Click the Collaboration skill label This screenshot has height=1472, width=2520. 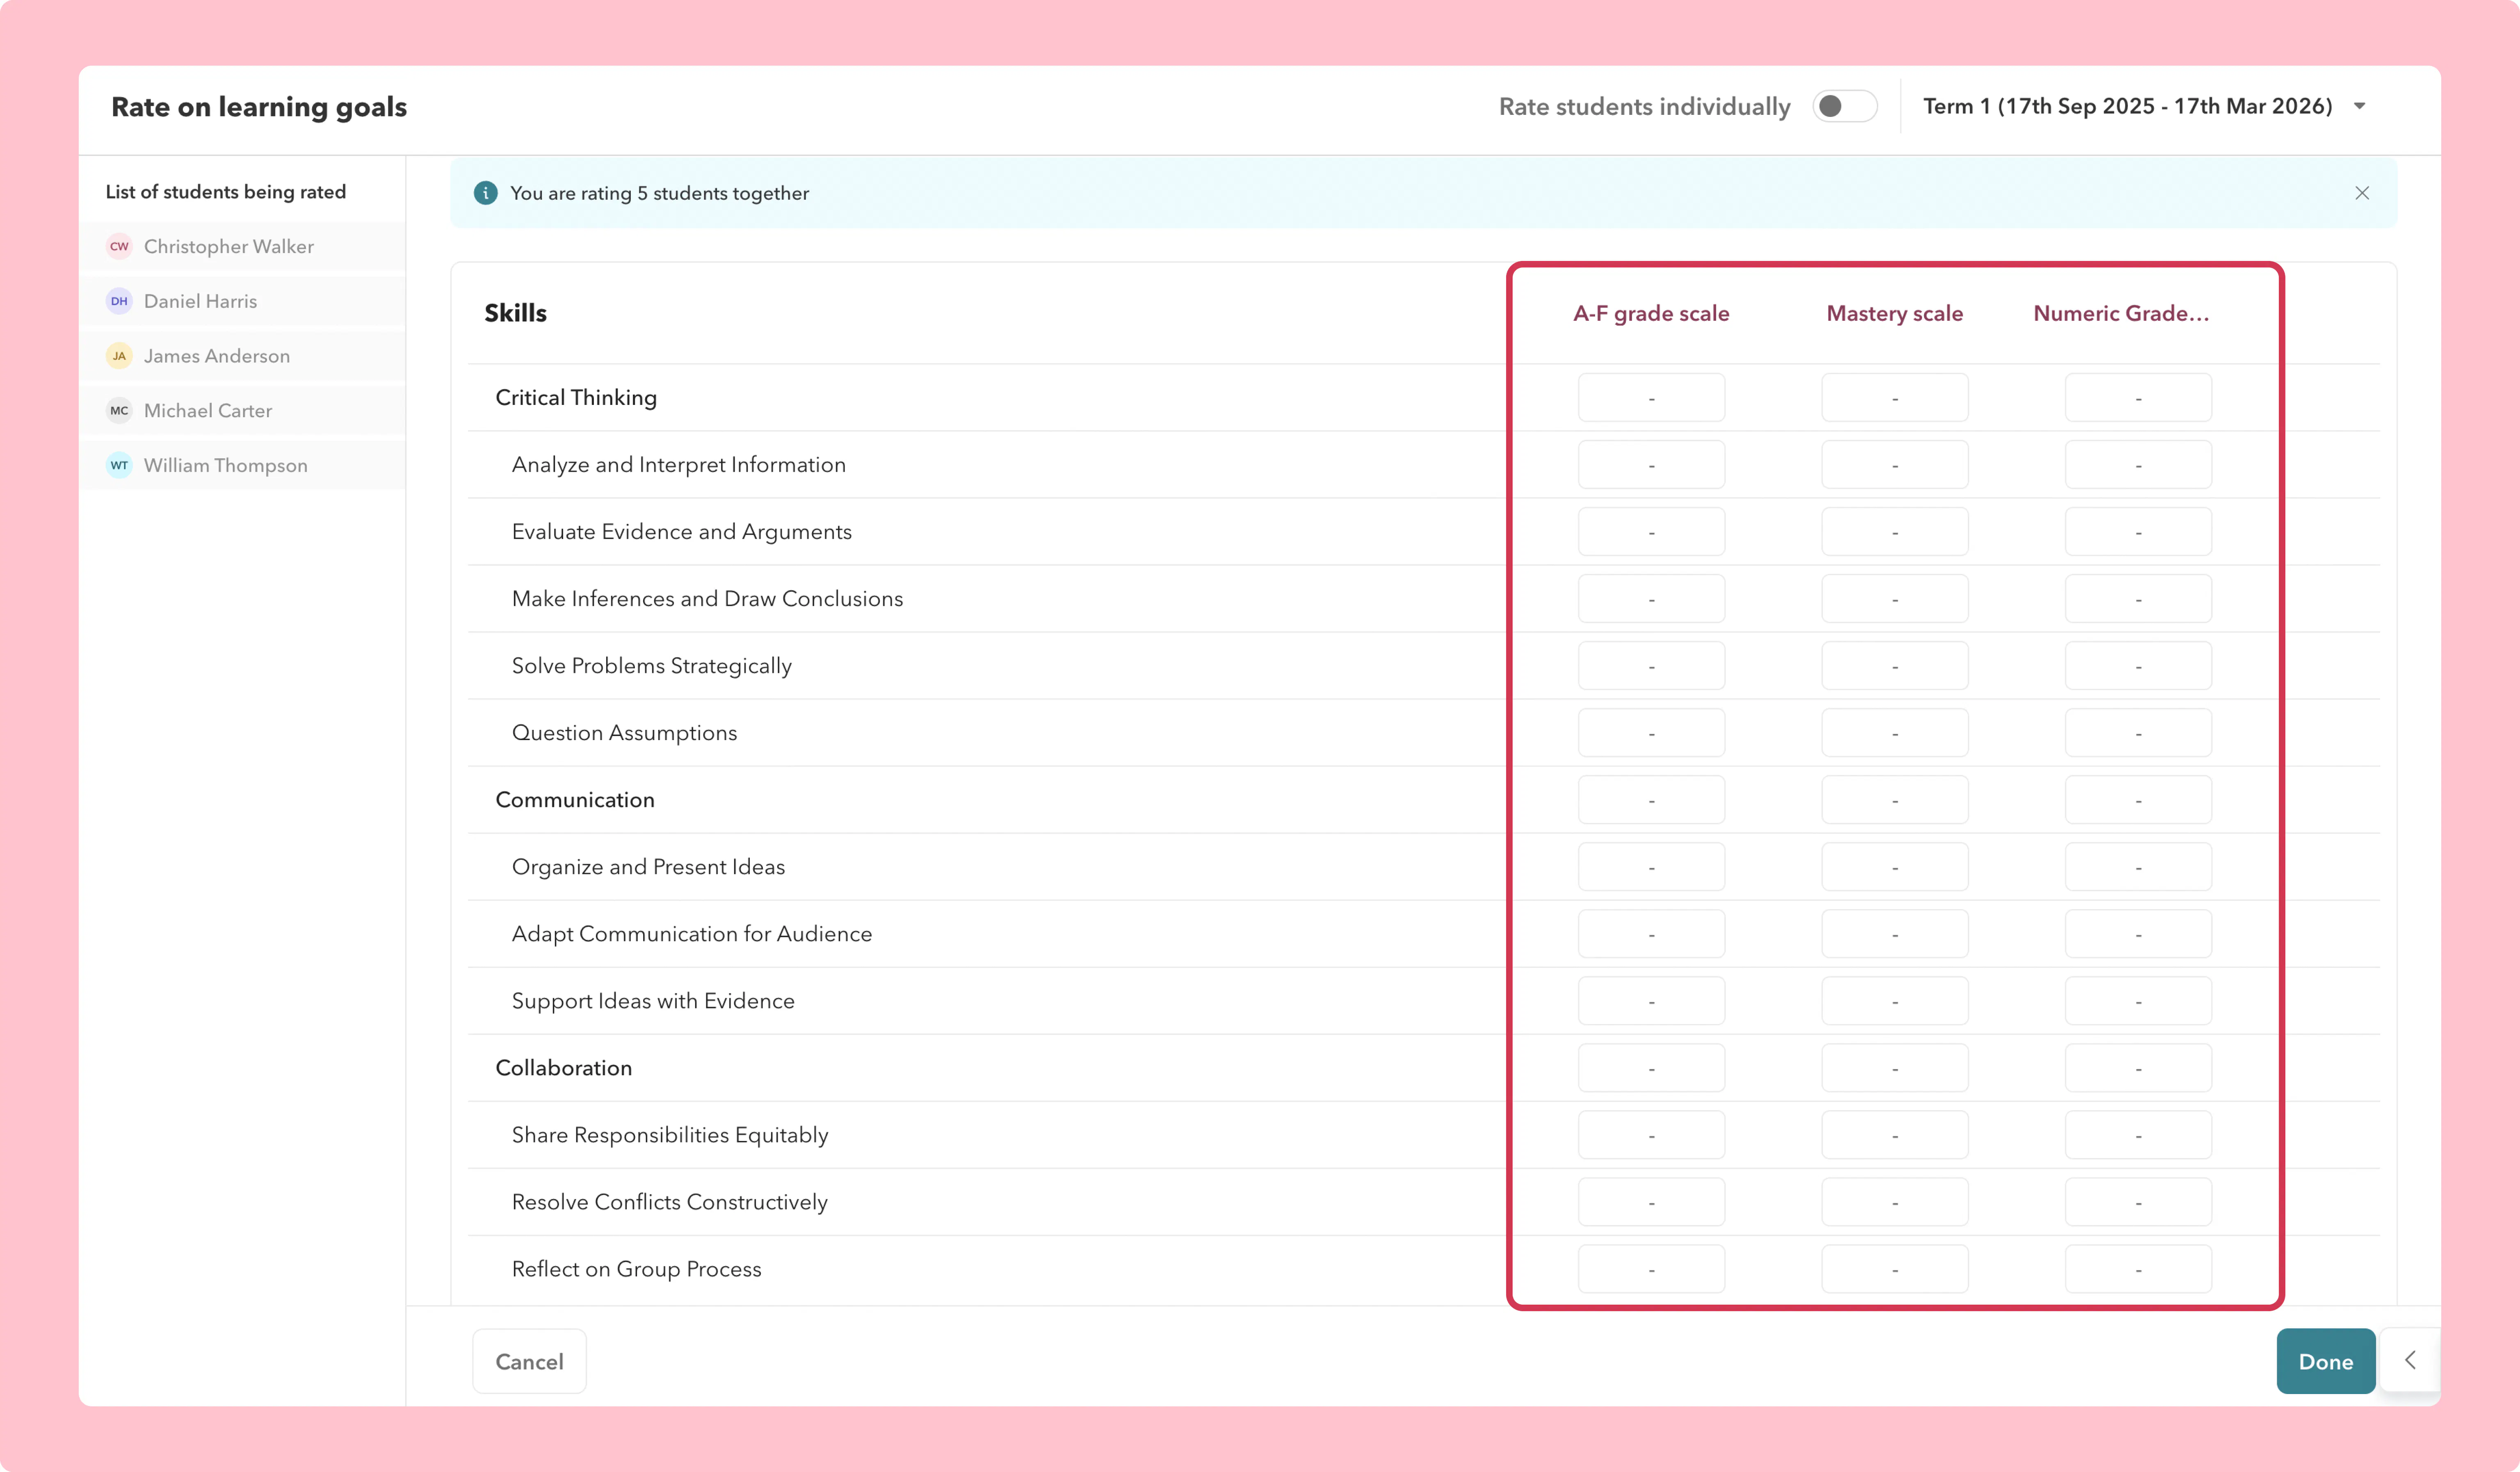tap(564, 1067)
